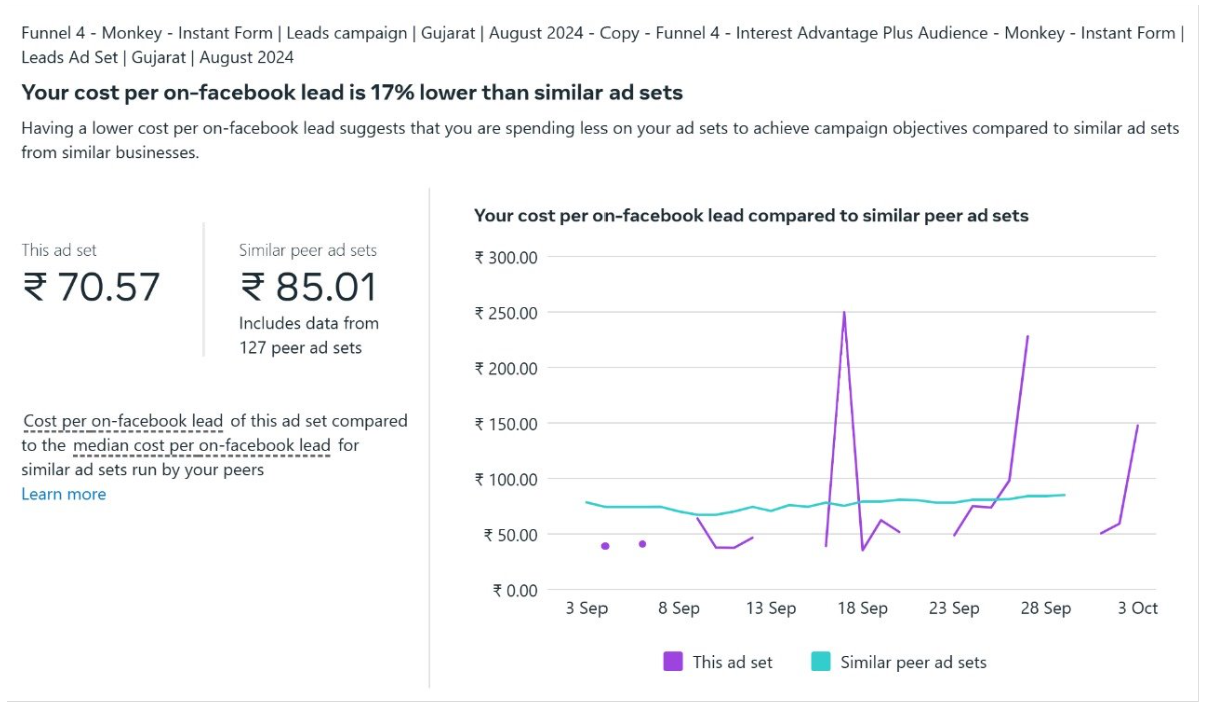Screen dimensions: 1206x716
Task: Toggle the "Similar peer ad sets" legend label
Action: coord(913,662)
